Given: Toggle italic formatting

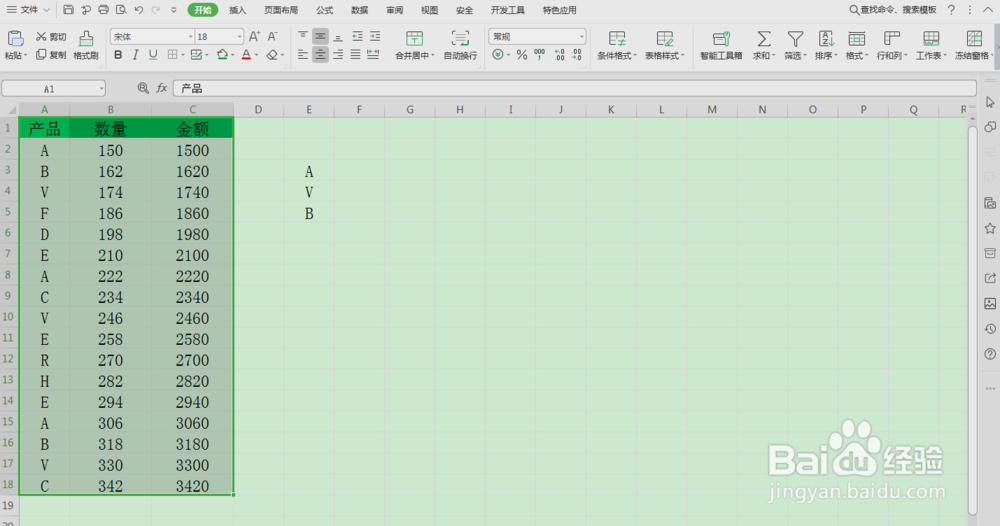Looking at the screenshot, I should point(135,55).
